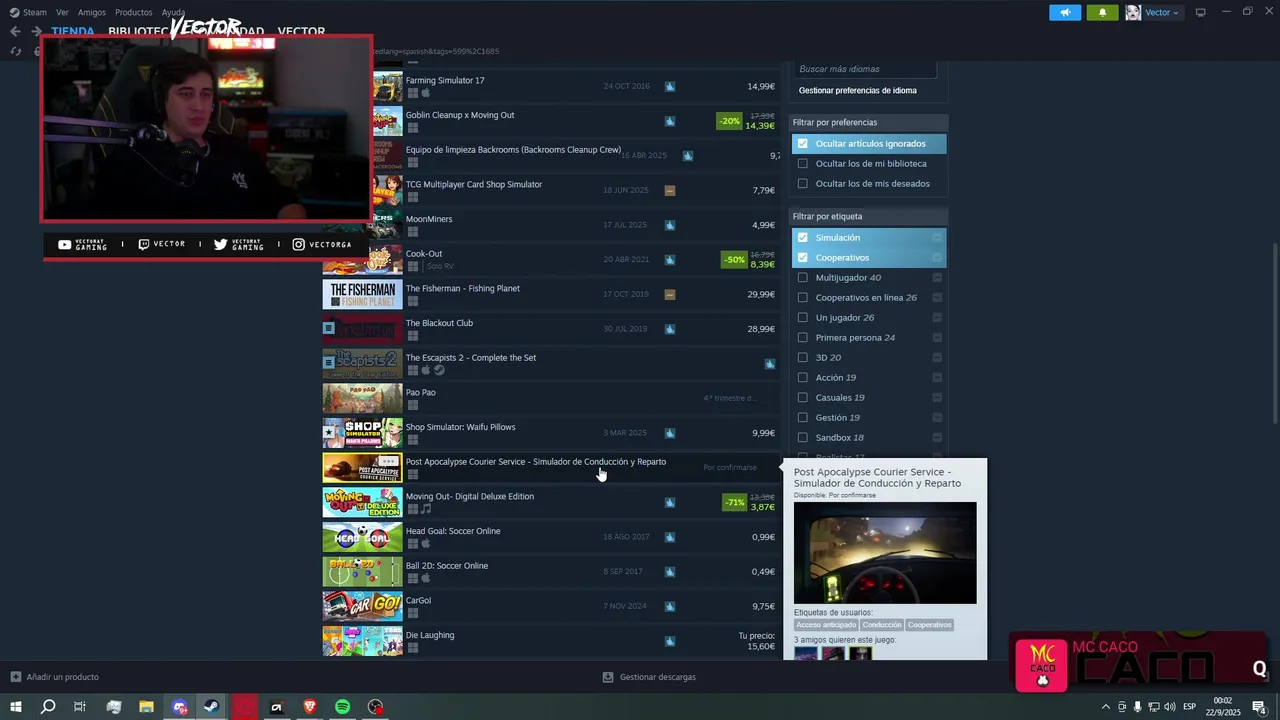Open the Ayuda menu

point(173,12)
